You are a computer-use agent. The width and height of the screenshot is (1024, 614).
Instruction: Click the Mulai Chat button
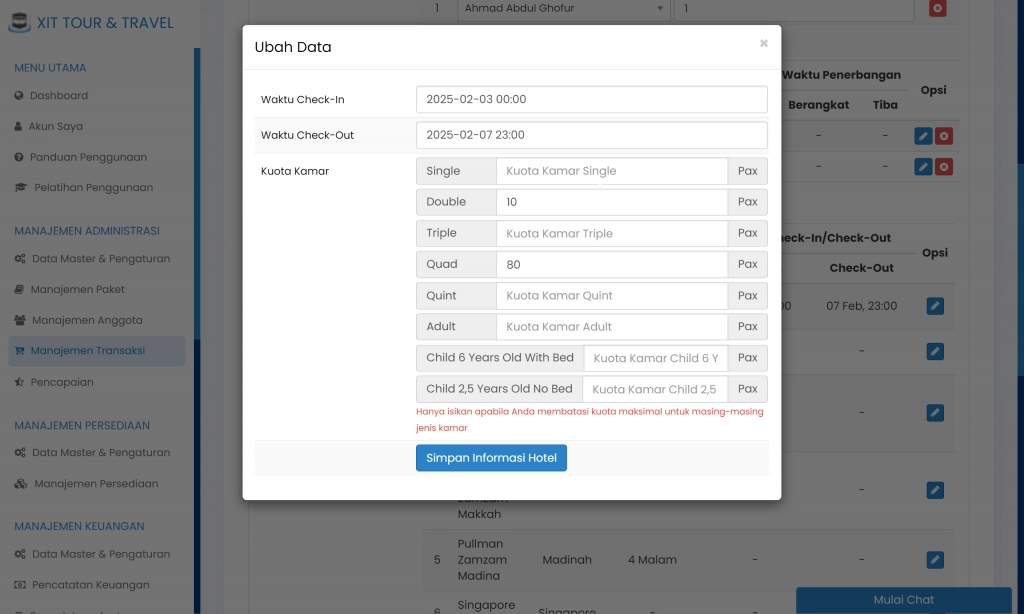(x=903, y=600)
